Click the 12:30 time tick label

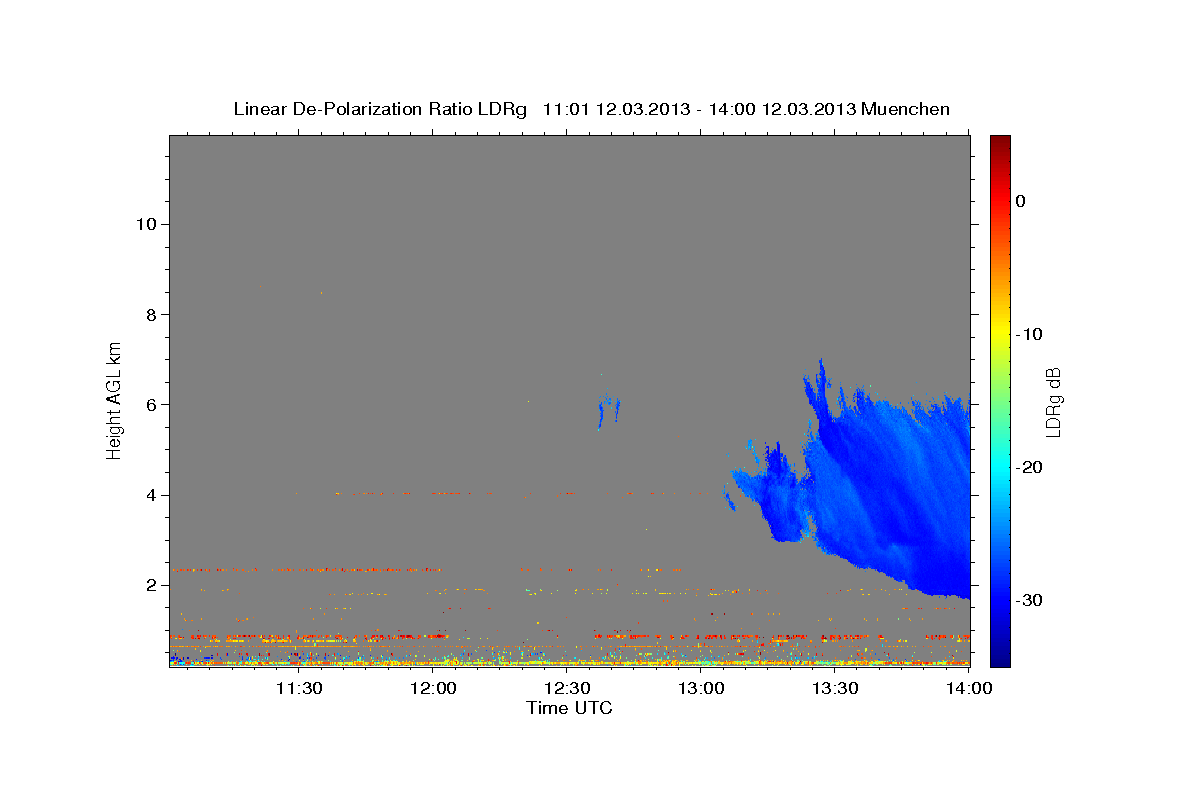tap(568, 688)
